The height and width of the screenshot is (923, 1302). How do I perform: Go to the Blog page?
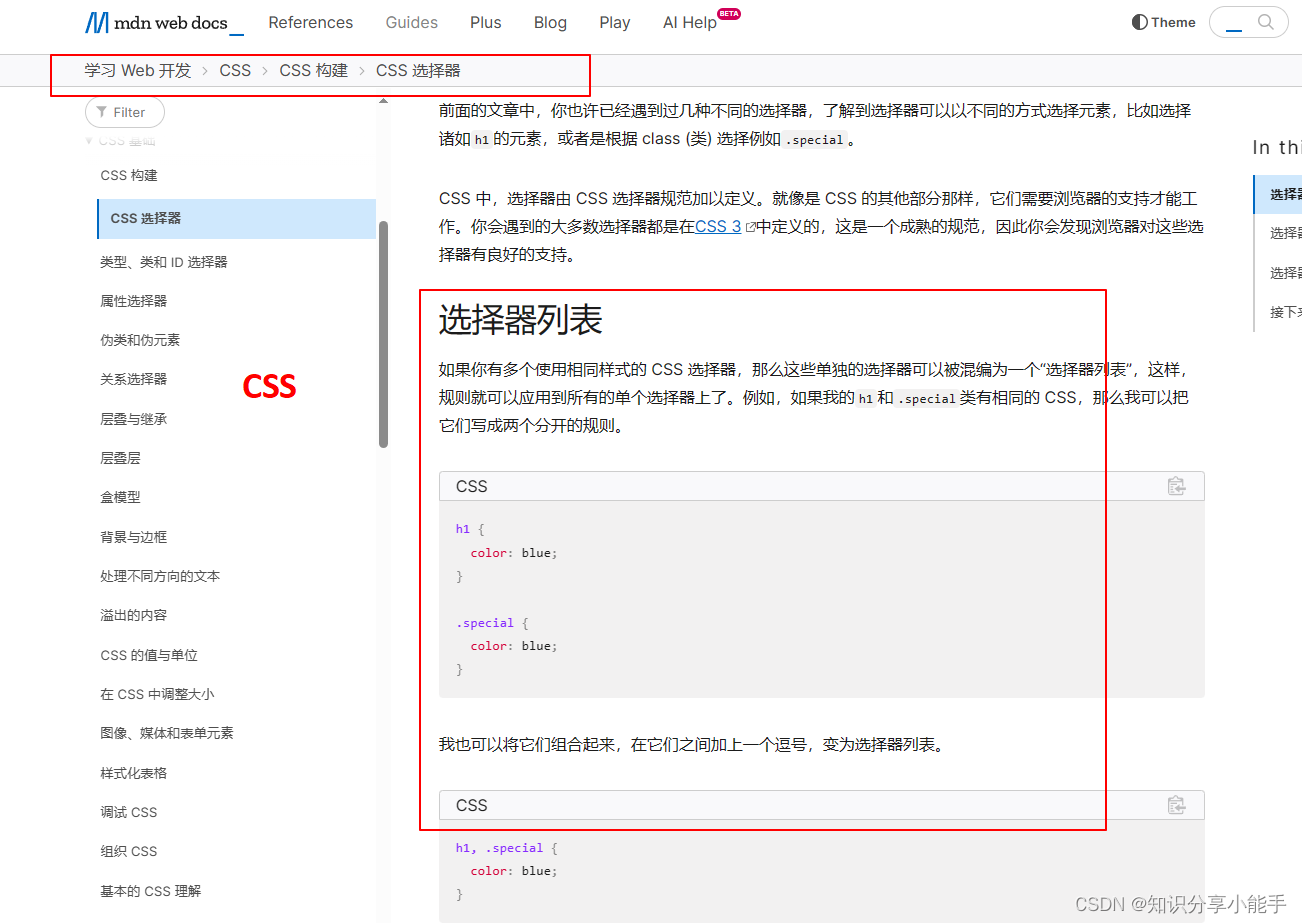click(550, 22)
